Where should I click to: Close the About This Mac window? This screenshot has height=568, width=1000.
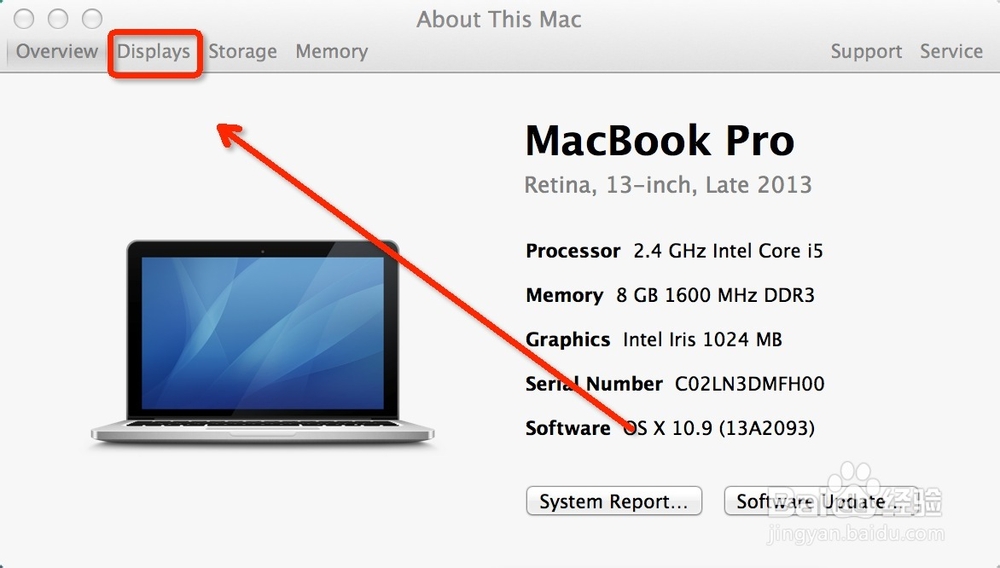pyautogui.click(x=24, y=19)
